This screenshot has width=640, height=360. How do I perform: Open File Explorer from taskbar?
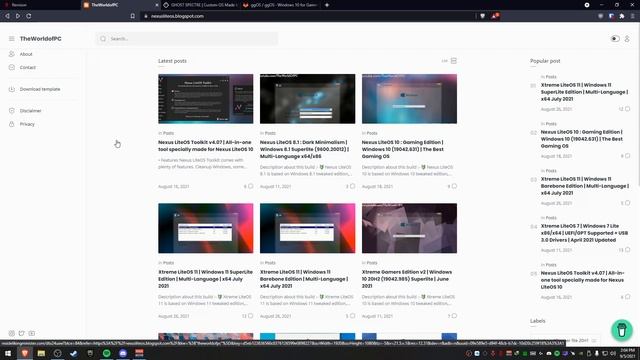point(41,353)
